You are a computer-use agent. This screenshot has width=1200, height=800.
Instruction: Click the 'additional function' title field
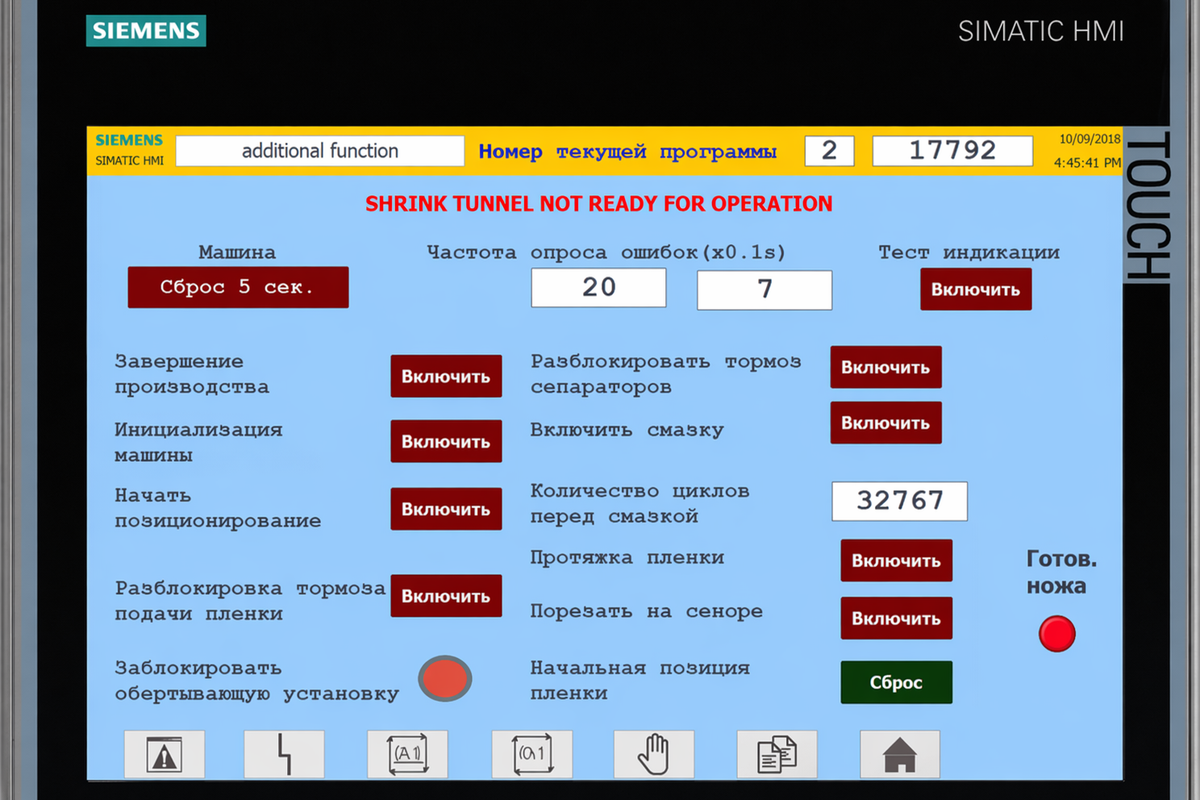coord(320,151)
